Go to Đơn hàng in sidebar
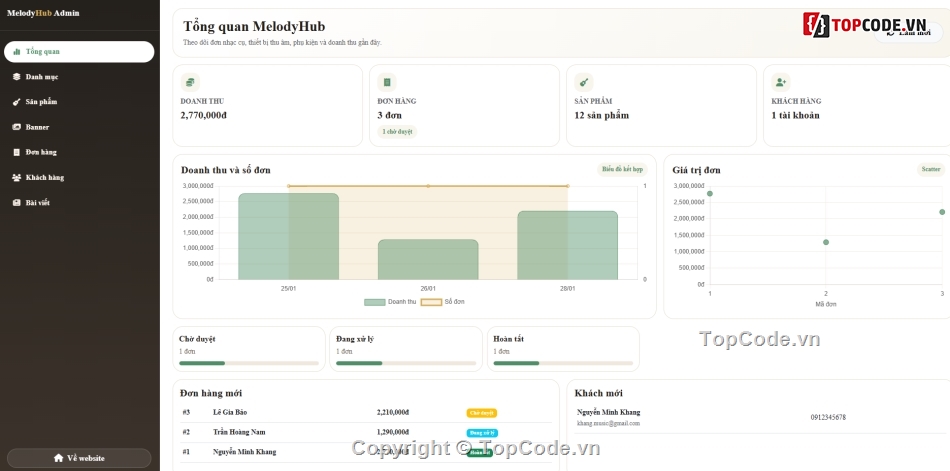The height and width of the screenshot is (471, 950). tap(79, 152)
